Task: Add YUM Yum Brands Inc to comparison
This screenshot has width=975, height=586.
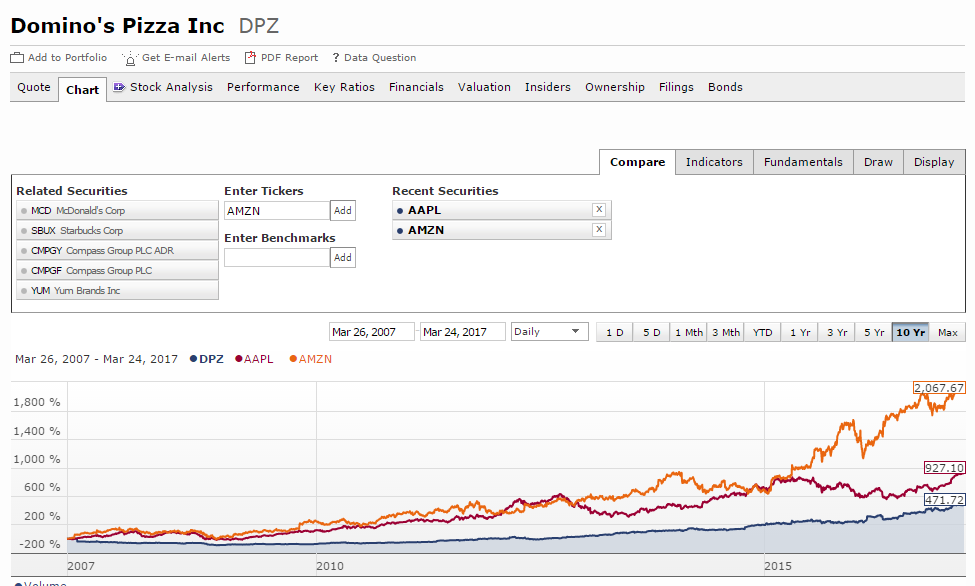Action: 118,290
